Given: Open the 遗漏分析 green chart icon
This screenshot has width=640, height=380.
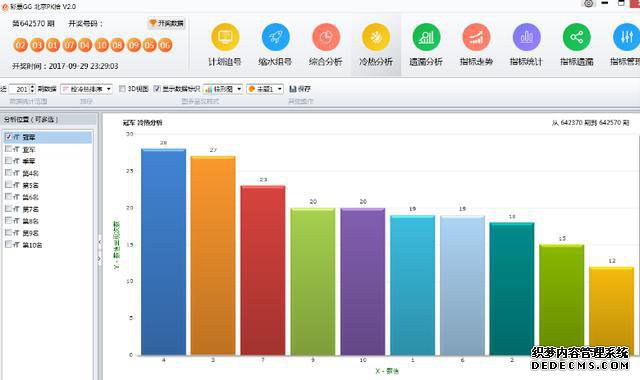Looking at the screenshot, I should point(426,37).
